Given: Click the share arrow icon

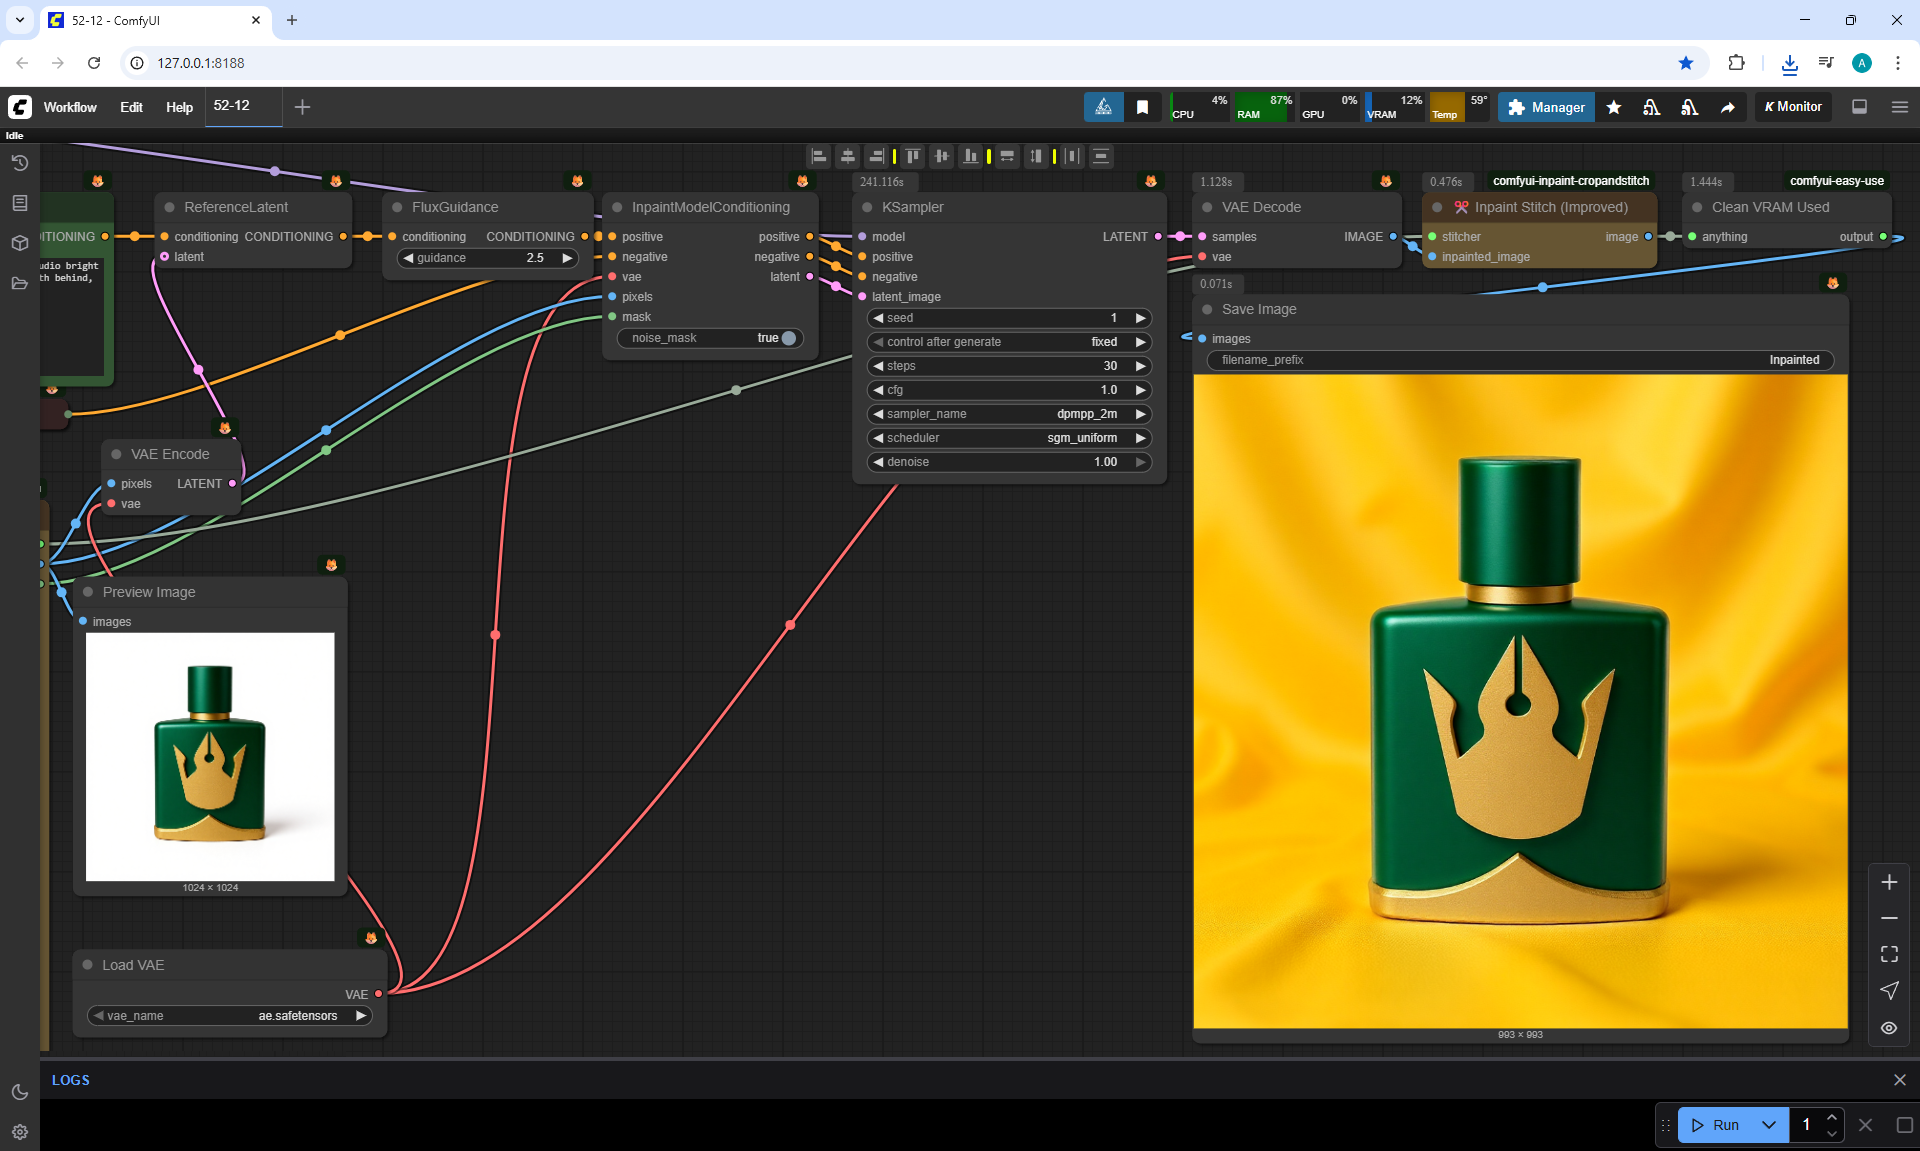Looking at the screenshot, I should pos(1728,107).
